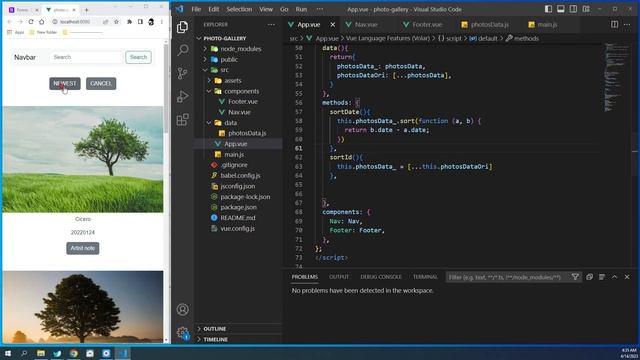Open the Search view in activity bar

click(182, 50)
